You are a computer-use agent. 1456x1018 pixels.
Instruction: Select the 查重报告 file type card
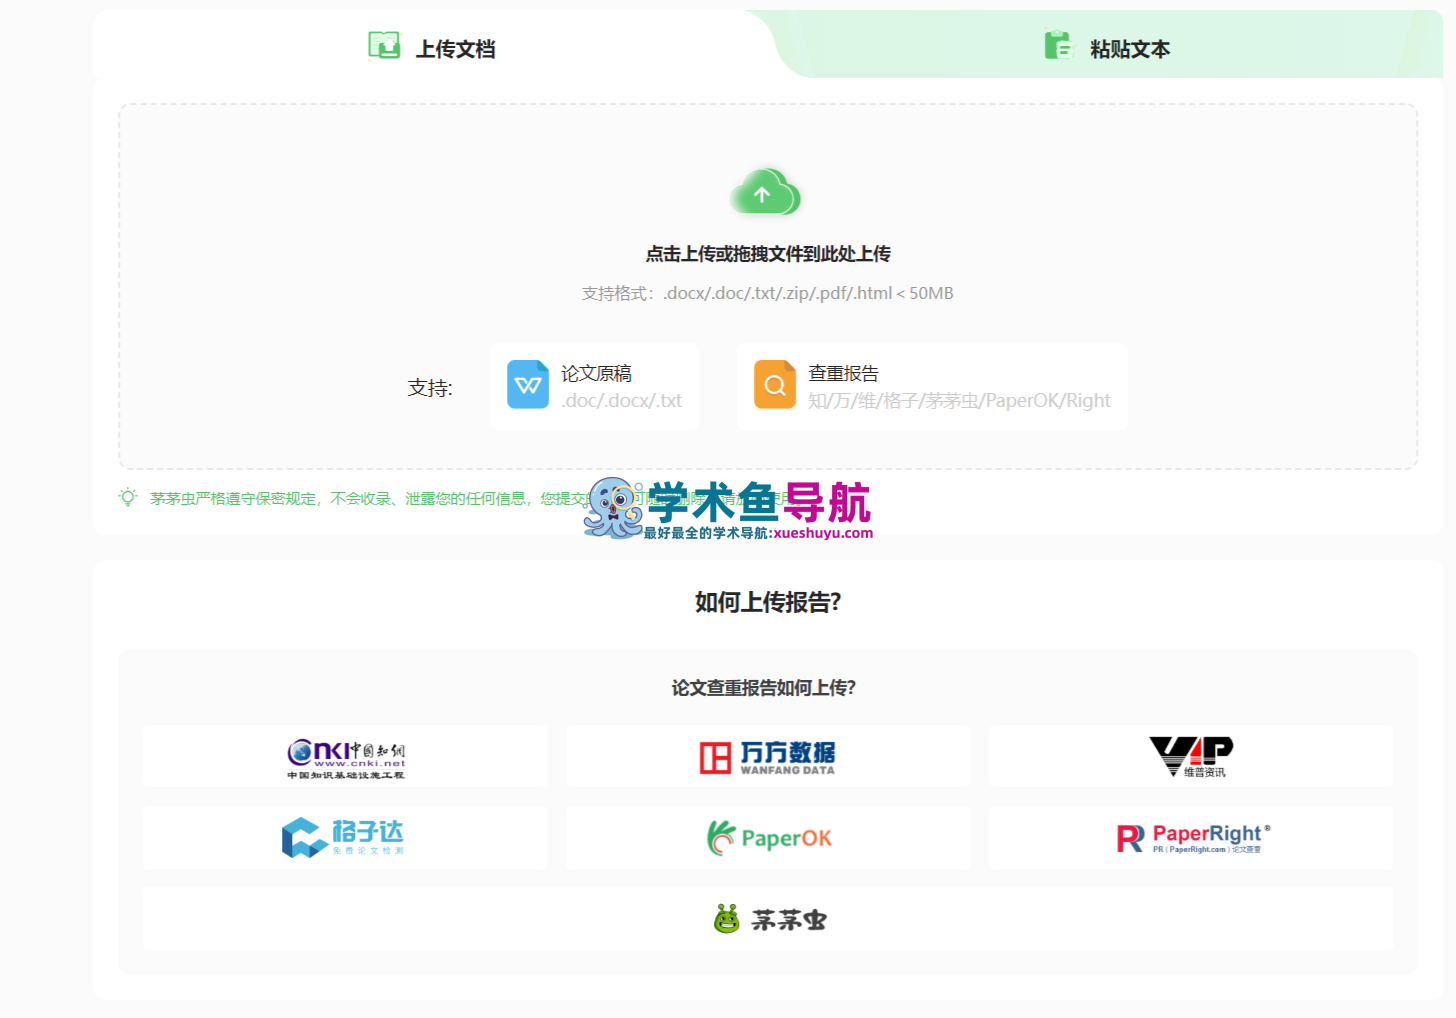click(932, 387)
